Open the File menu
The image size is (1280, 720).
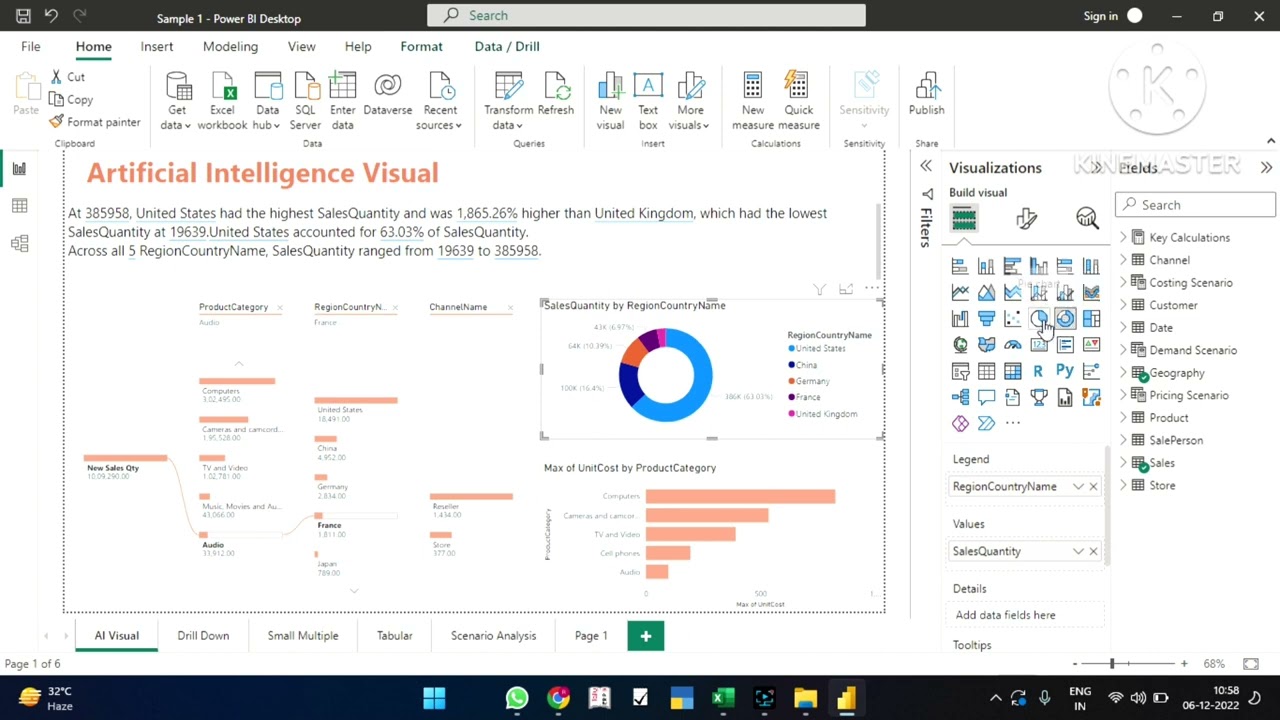31,46
